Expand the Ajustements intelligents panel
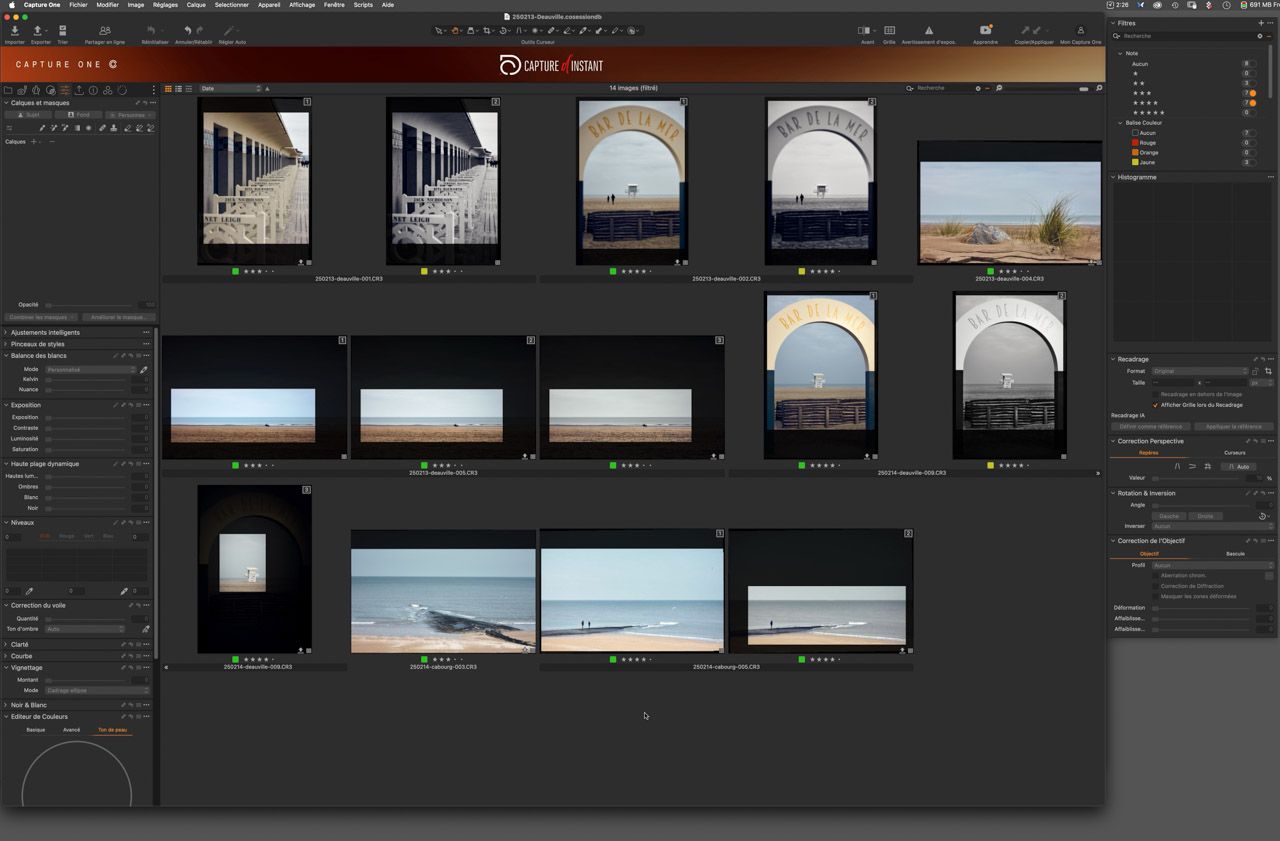The width and height of the screenshot is (1280, 841). (x=6, y=333)
